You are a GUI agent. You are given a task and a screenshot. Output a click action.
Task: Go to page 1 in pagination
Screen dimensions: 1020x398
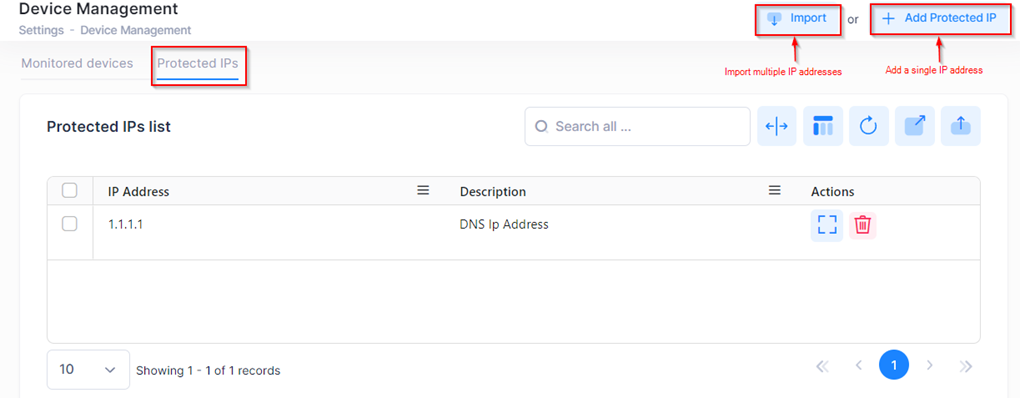point(894,365)
